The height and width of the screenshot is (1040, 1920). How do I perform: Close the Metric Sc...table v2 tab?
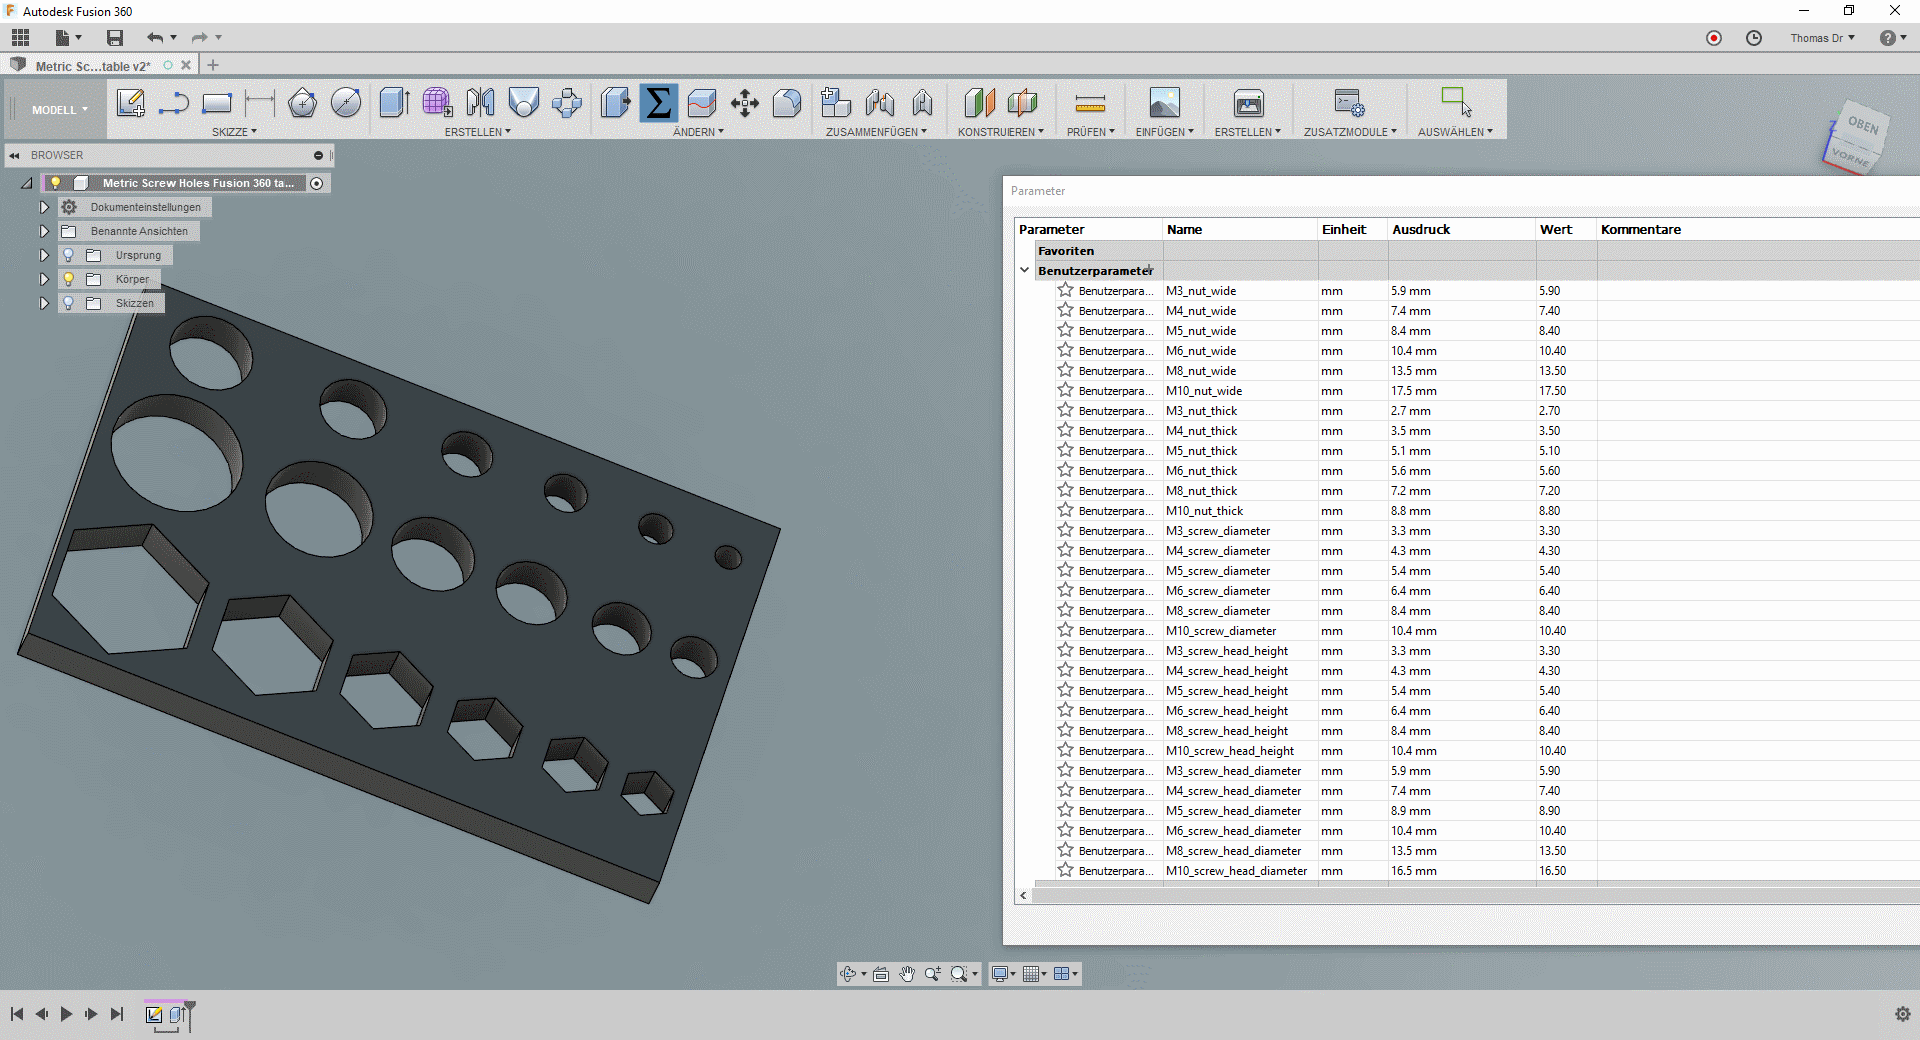coord(186,65)
